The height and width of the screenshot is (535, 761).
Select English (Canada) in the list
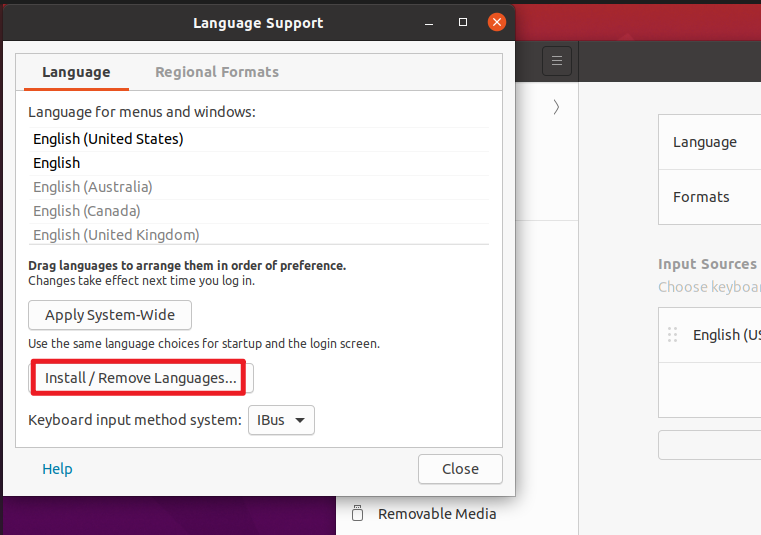coord(259,211)
